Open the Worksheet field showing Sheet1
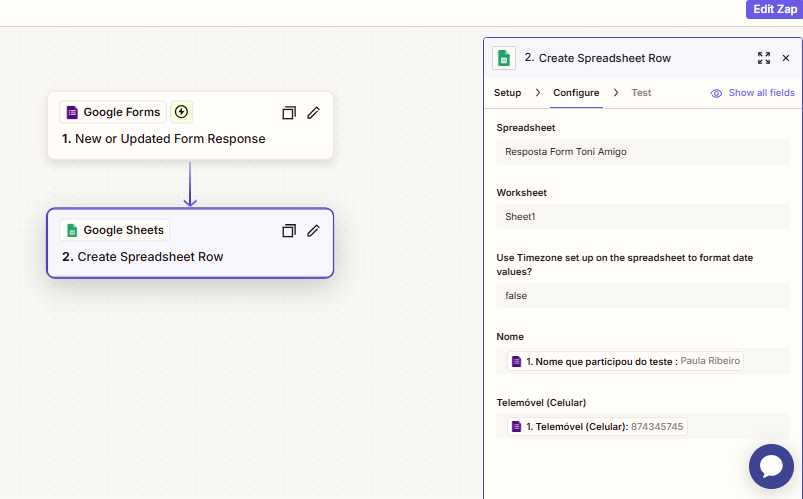The image size is (803, 499). 642,216
